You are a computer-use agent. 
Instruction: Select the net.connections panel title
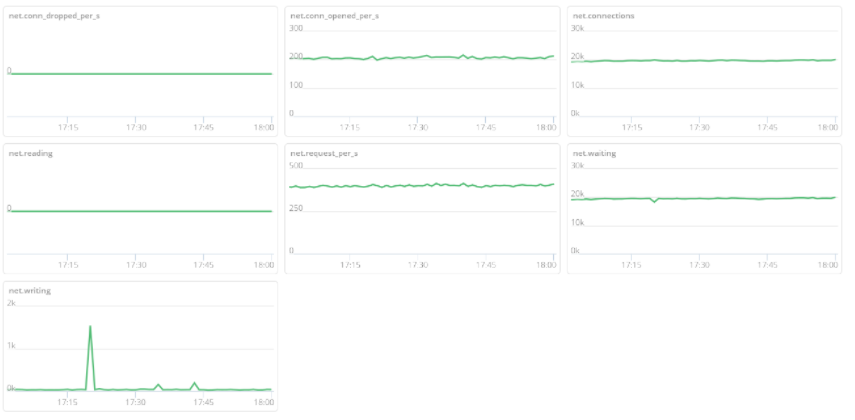tap(602, 16)
